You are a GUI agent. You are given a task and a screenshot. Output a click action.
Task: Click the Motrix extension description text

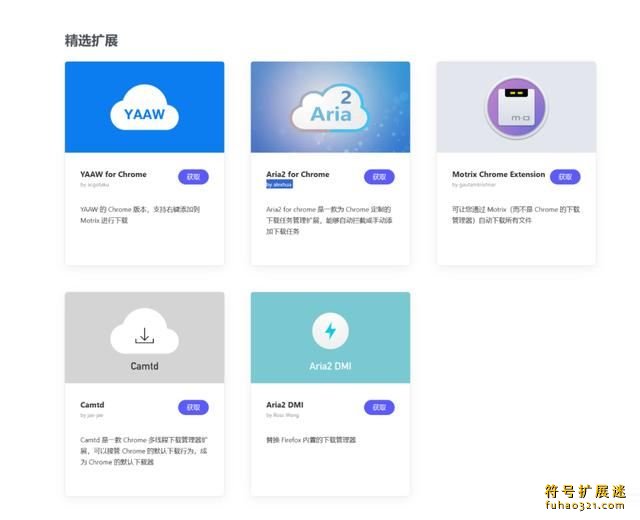(x=516, y=215)
